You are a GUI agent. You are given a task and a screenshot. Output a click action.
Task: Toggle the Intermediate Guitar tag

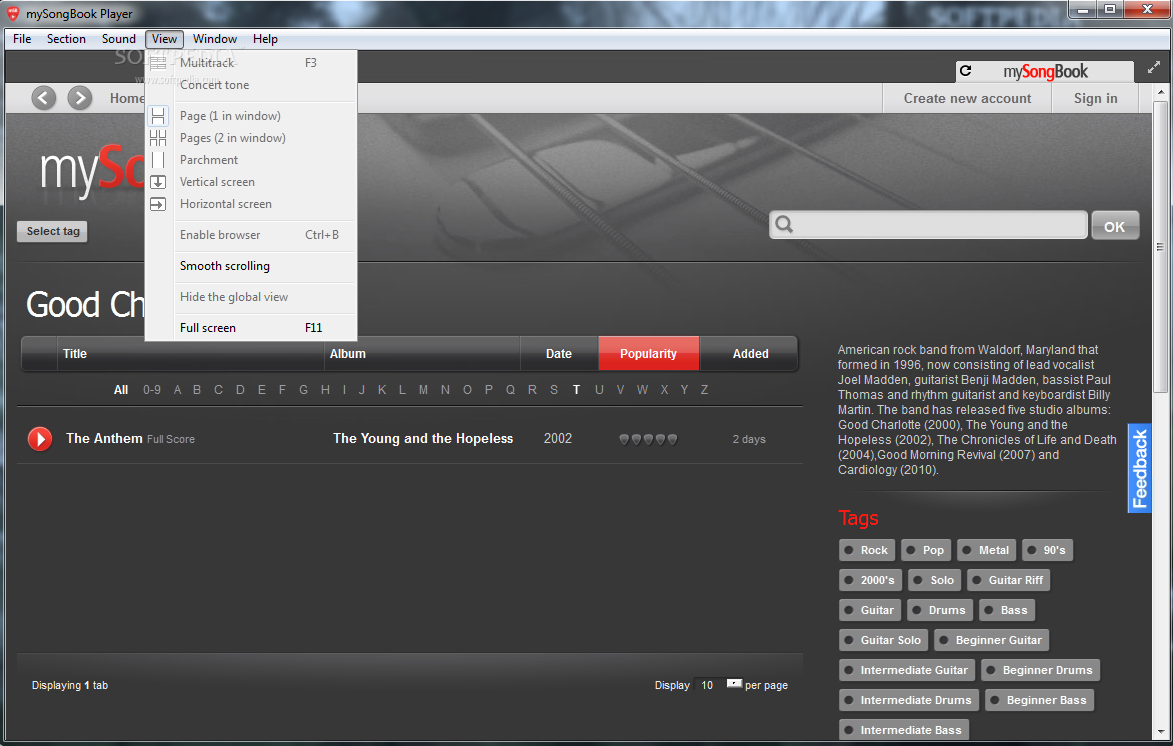click(907, 670)
